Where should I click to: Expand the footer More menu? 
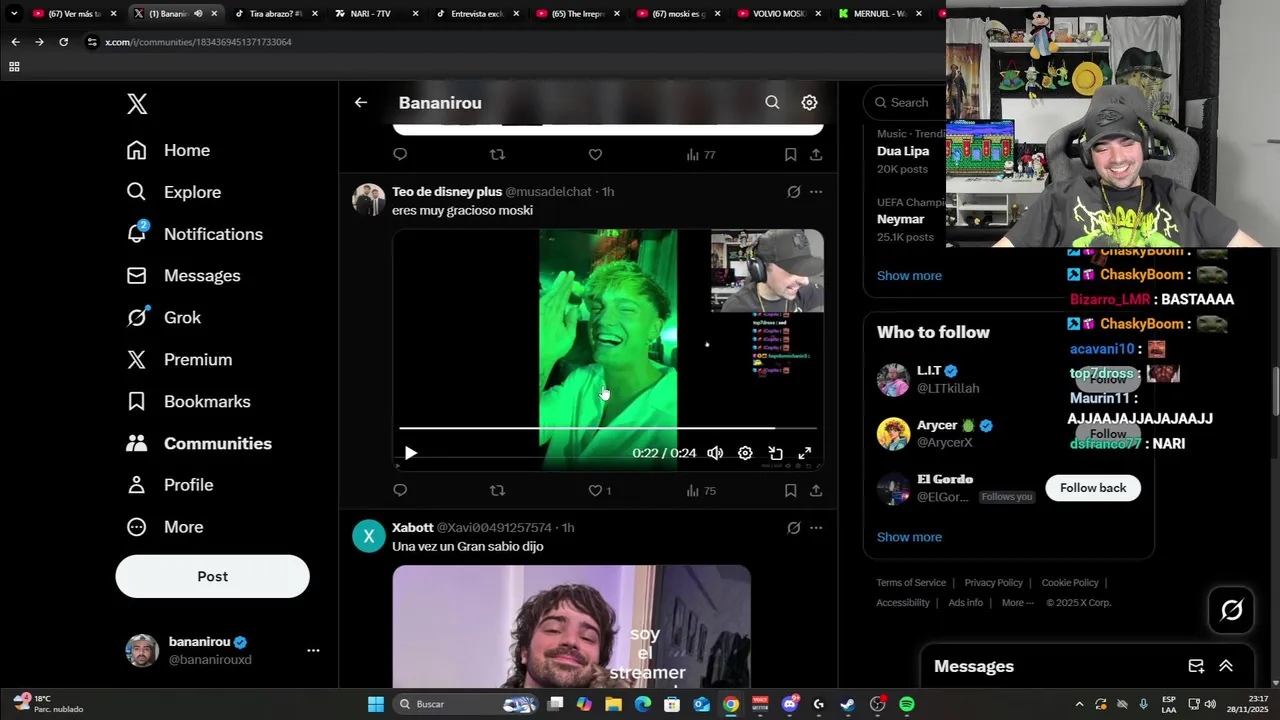1018,603
